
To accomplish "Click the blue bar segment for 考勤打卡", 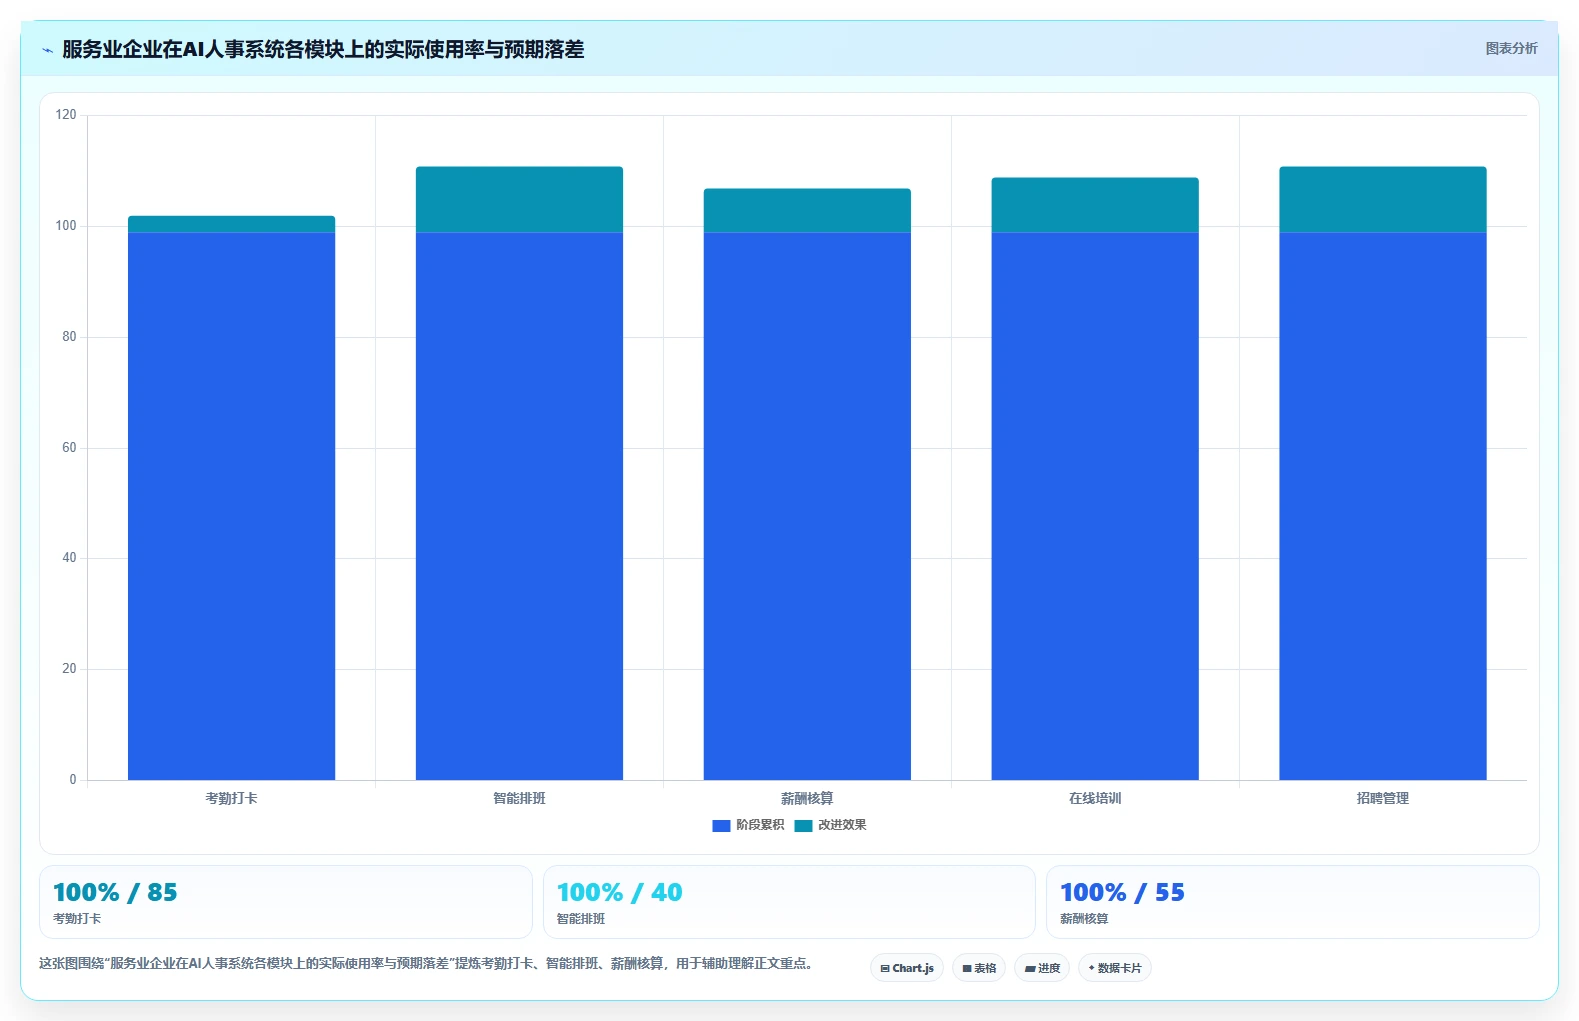I will (231, 506).
